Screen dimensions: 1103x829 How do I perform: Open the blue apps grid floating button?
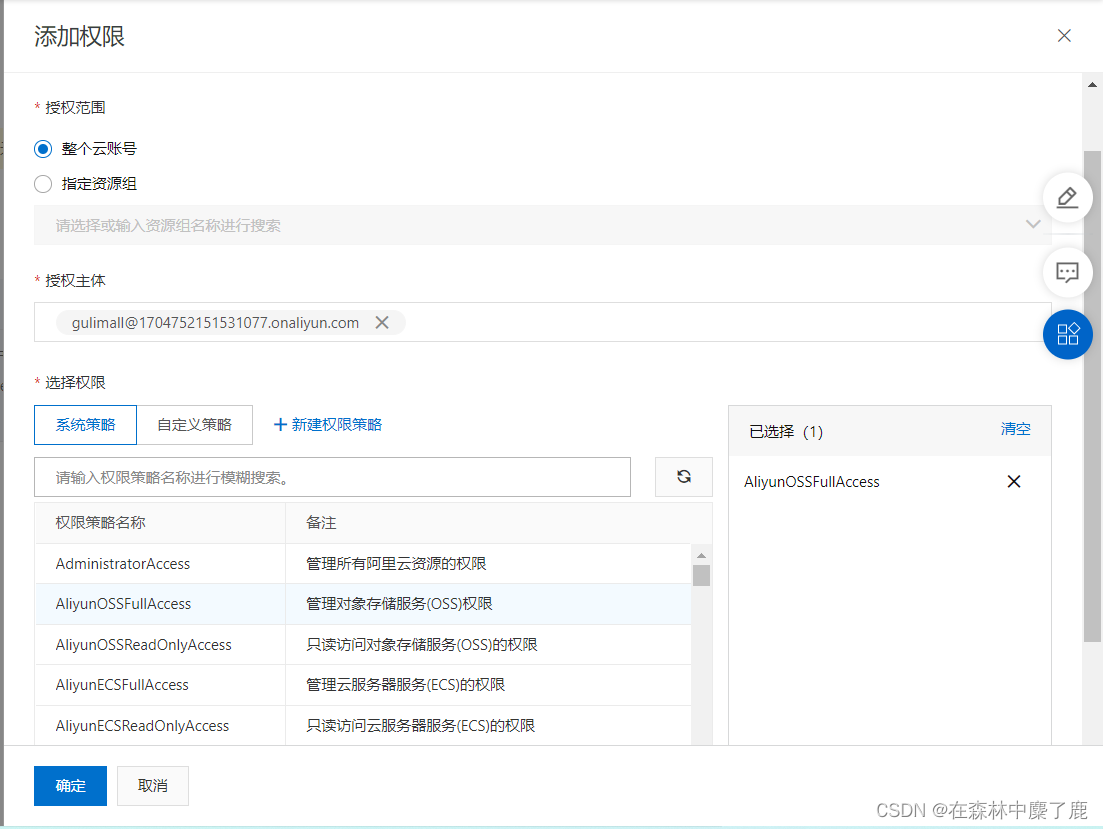pos(1067,334)
